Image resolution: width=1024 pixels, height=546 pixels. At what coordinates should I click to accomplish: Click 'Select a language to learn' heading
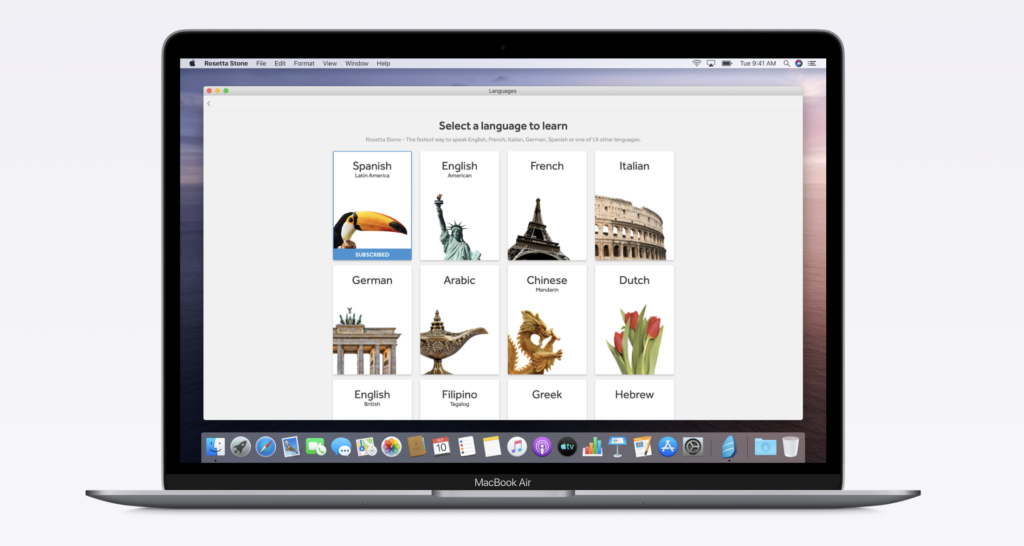(x=503, y=126)
